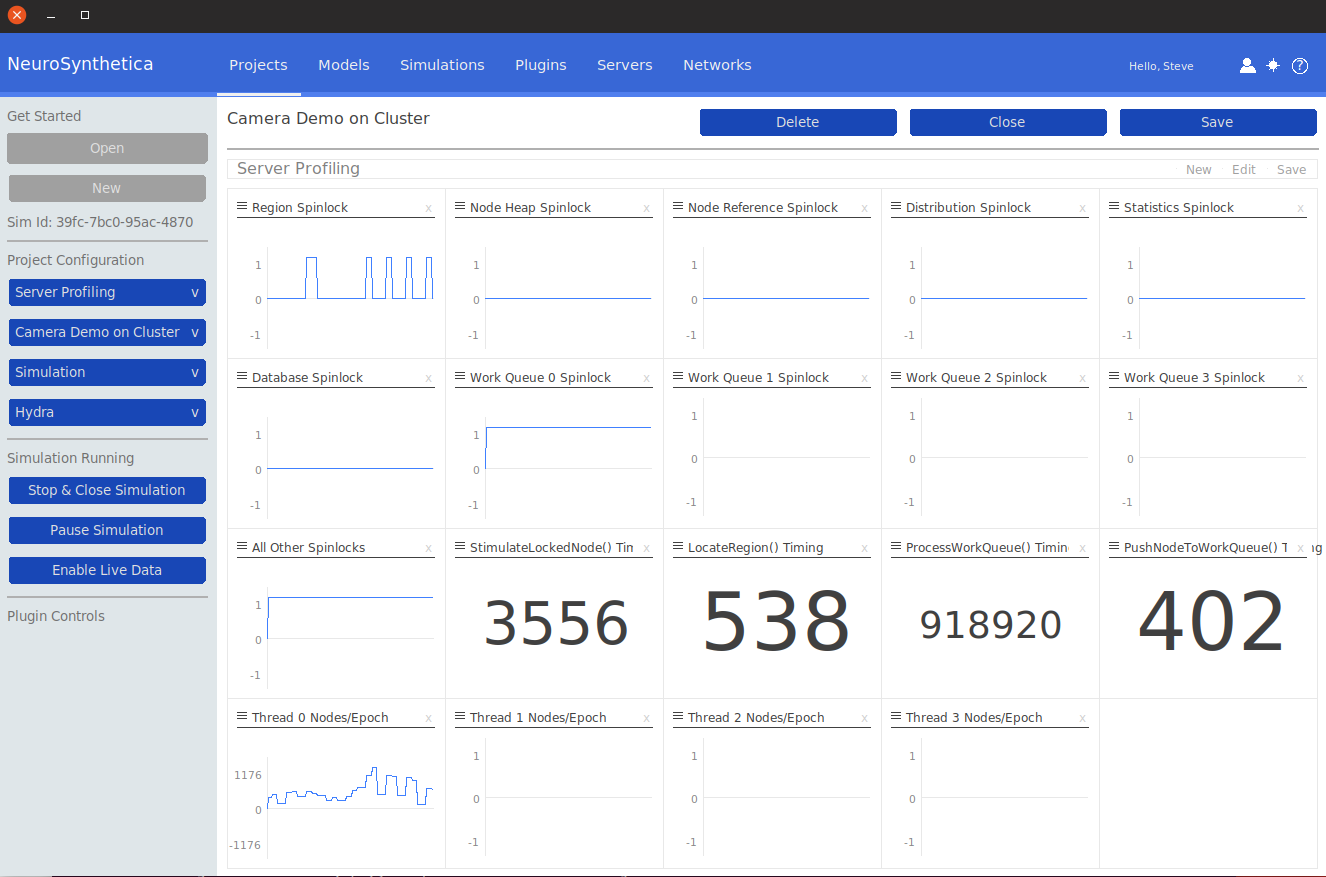Image resolution: width=1326 pixels, height=877 pixels.
Task: Click the Region Spinlock panel menu icon
Action: click(242, 207)
